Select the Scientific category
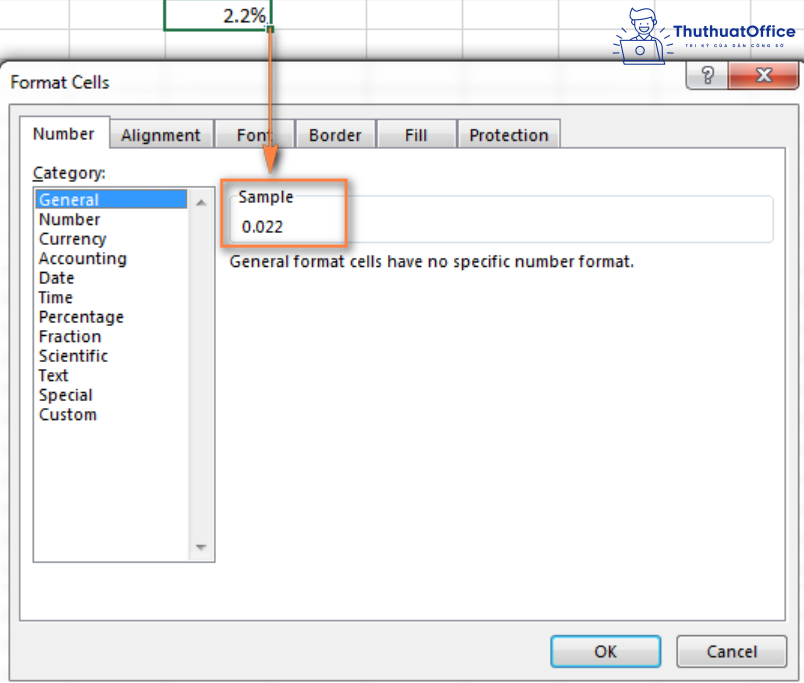Image resolution: width=804 pixels, height=683 pixels. tap(73, 356)
